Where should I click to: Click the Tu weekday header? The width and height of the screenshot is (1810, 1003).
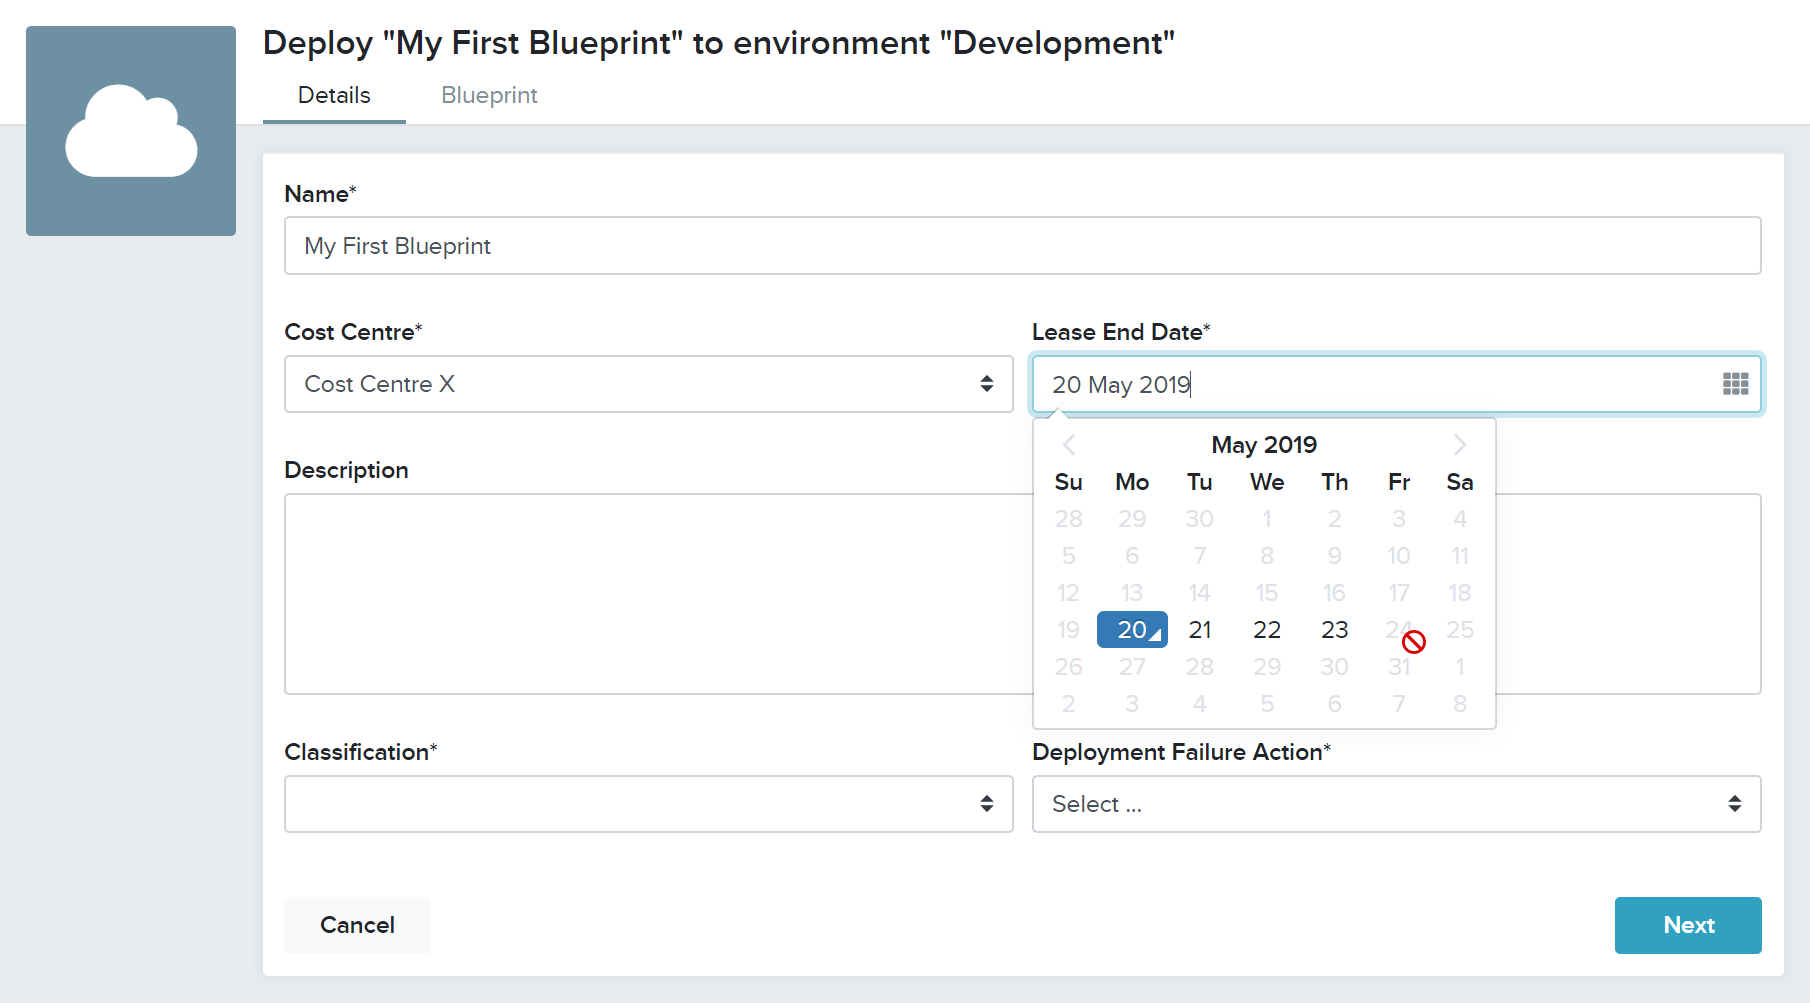[x=1200, y=482]
